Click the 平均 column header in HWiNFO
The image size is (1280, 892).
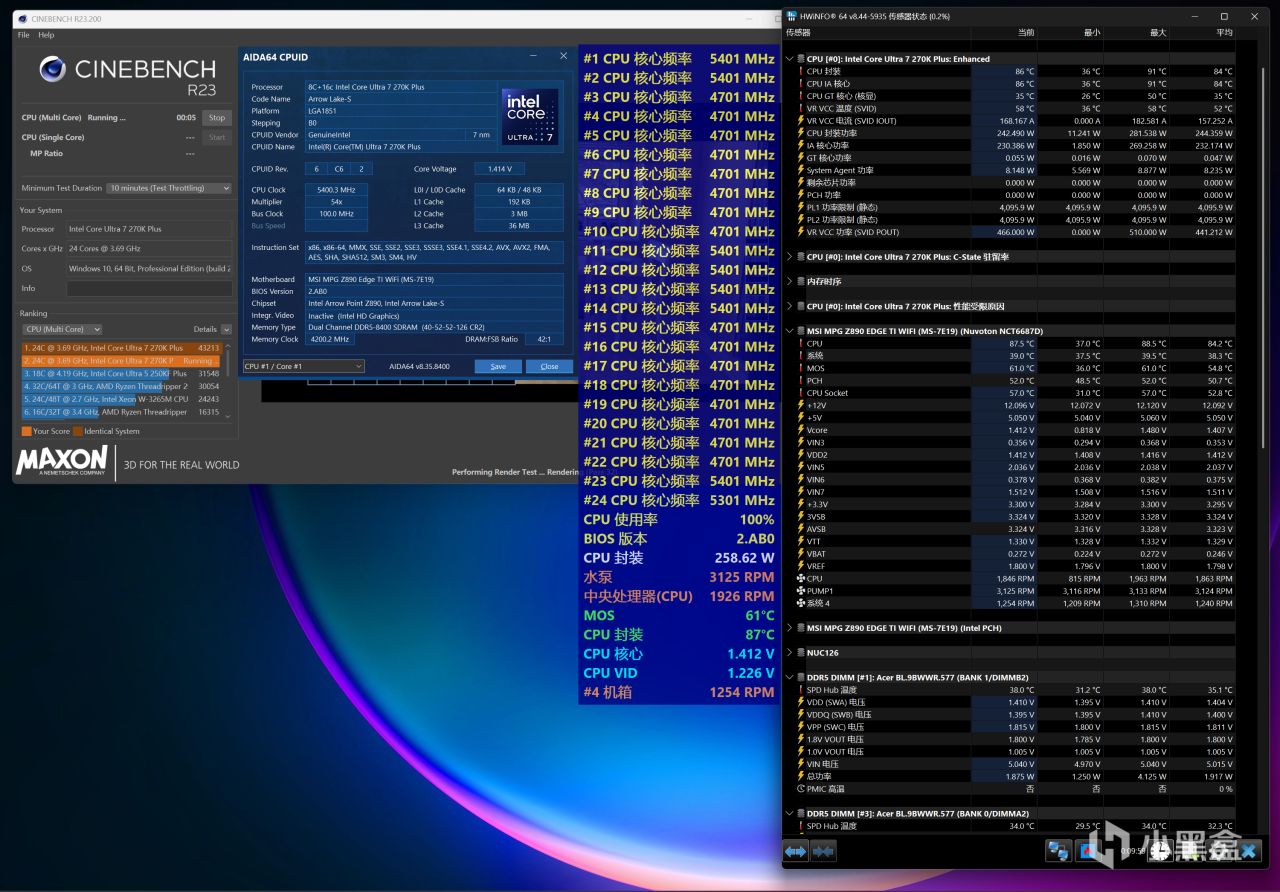point(1224,33)
